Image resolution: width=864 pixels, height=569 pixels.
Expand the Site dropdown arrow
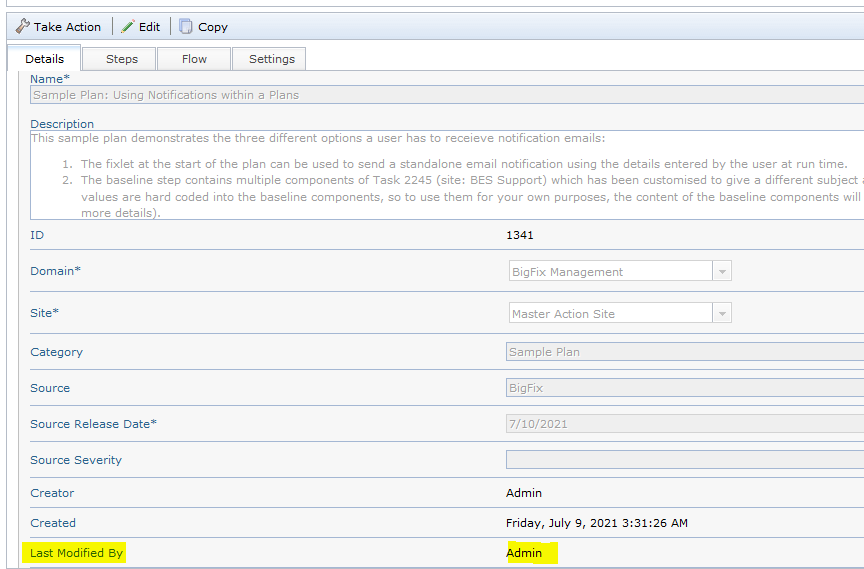pyautogui.click(x=721, y=314)
